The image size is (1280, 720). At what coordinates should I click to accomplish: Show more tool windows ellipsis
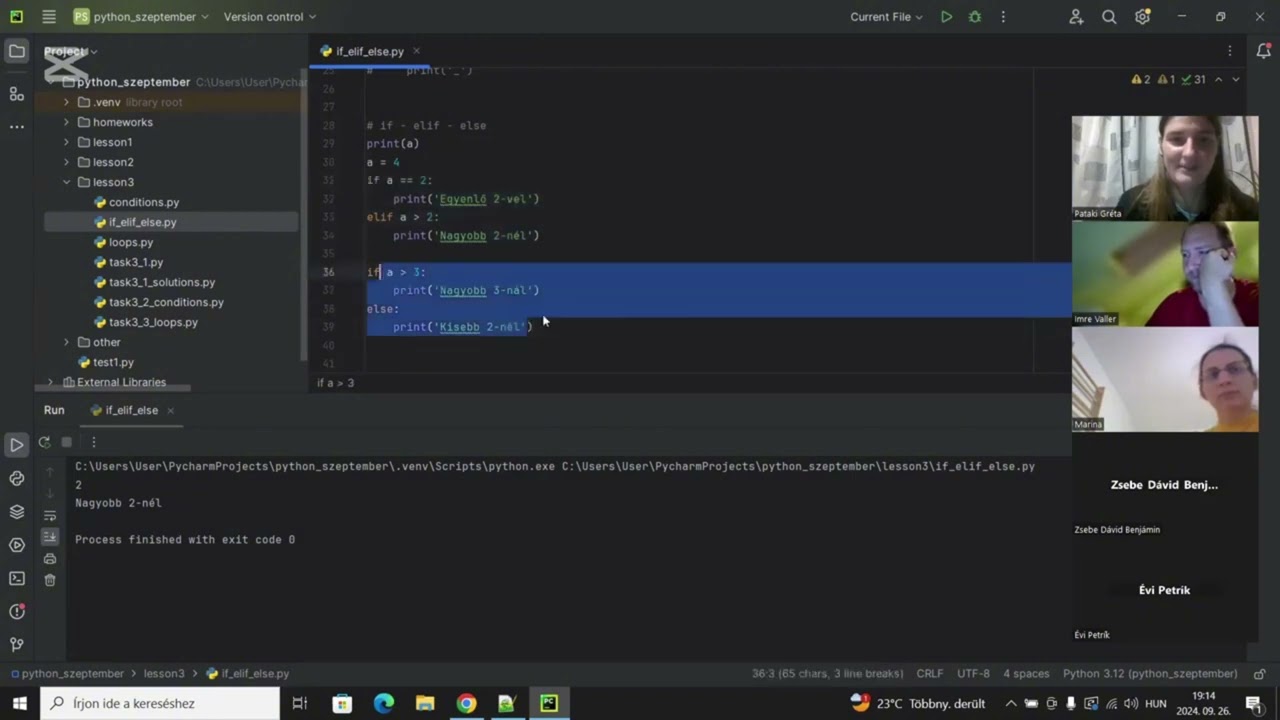[17, 127]
